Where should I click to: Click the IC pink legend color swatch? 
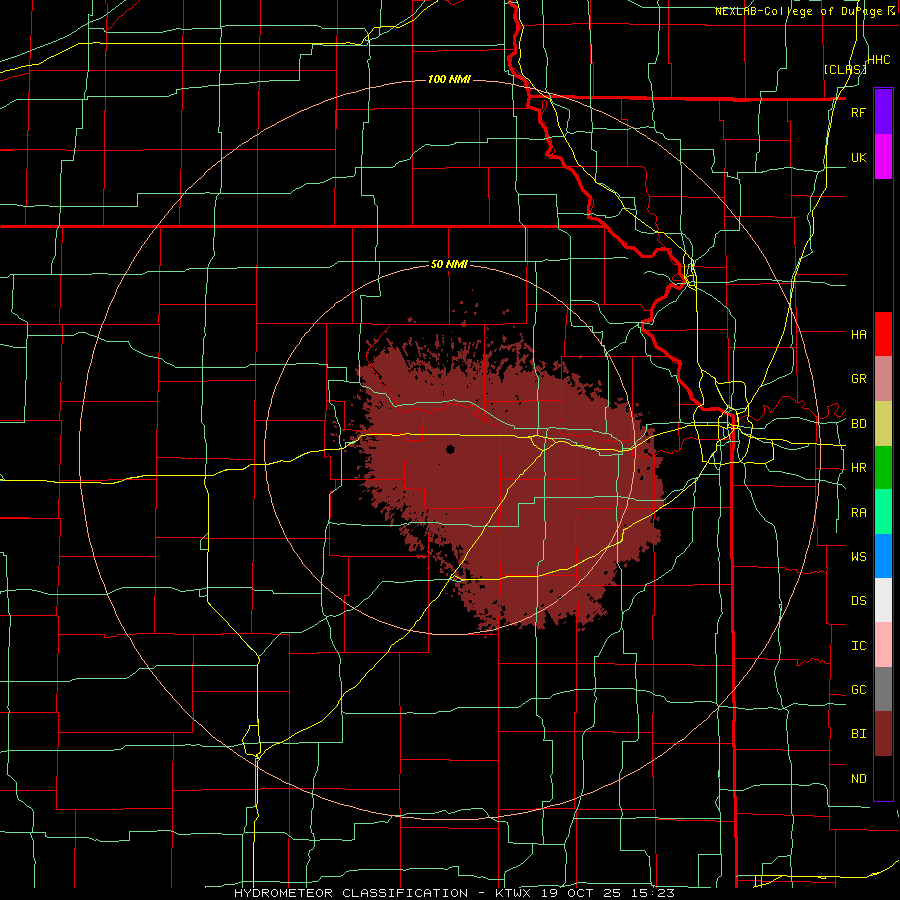pyautogui.click(x=883, y=645)
